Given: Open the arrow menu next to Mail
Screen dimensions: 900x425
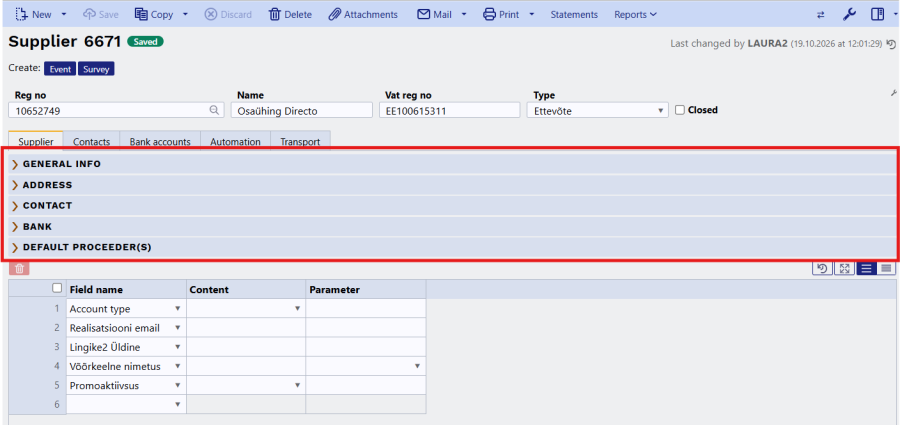Looking at the screenshot, I should pos(464,14).
